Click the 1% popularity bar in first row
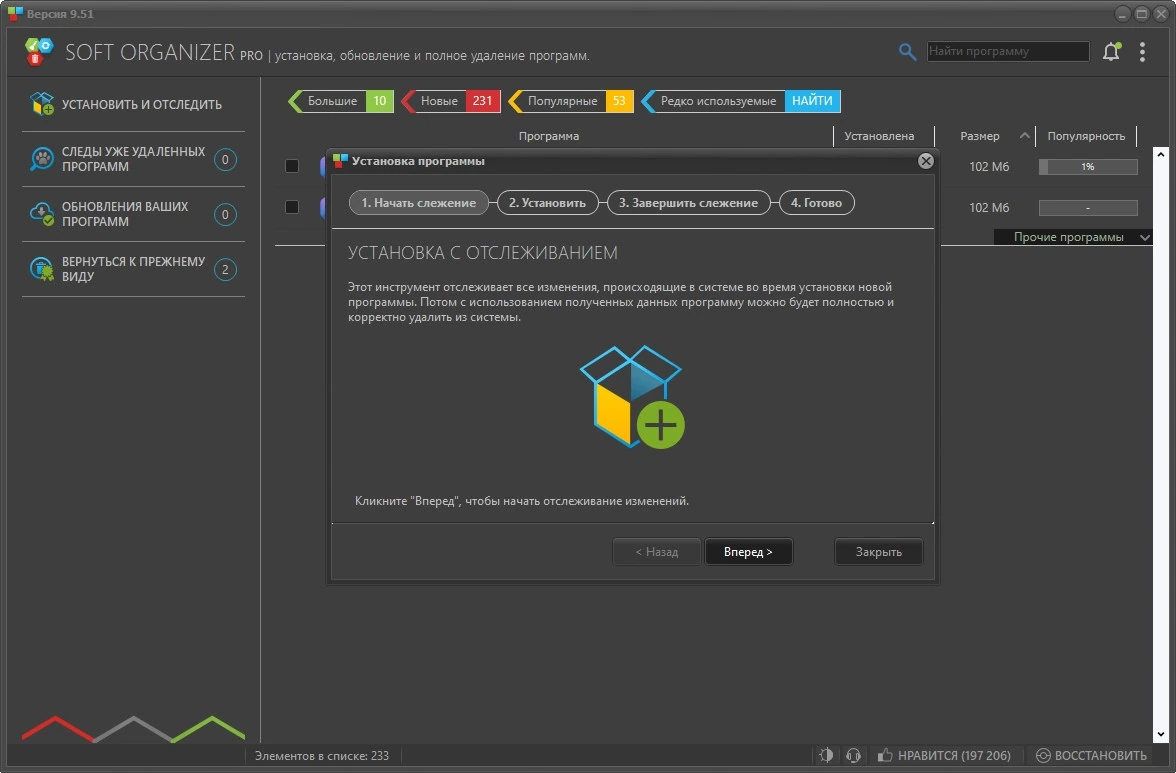This screenshot has height=773, width=1176. pyautogui.click(x=1088, y=166)
